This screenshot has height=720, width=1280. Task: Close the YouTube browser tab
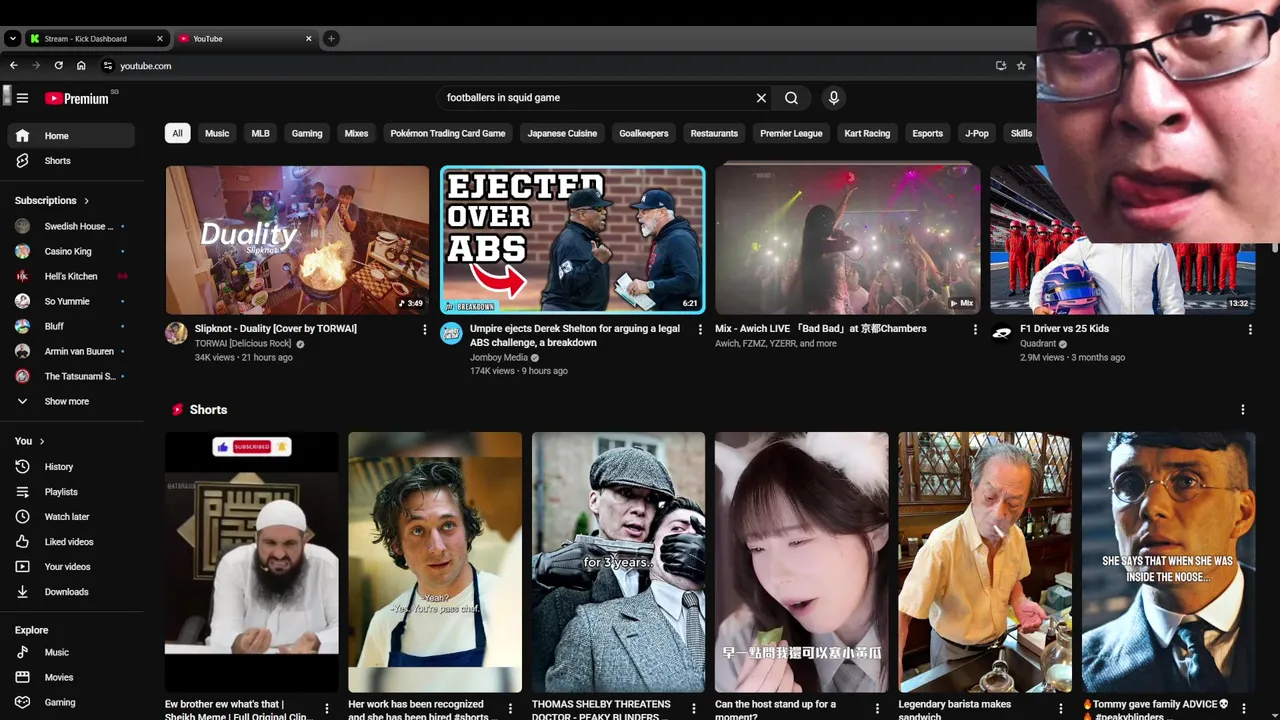click(308, 39)
